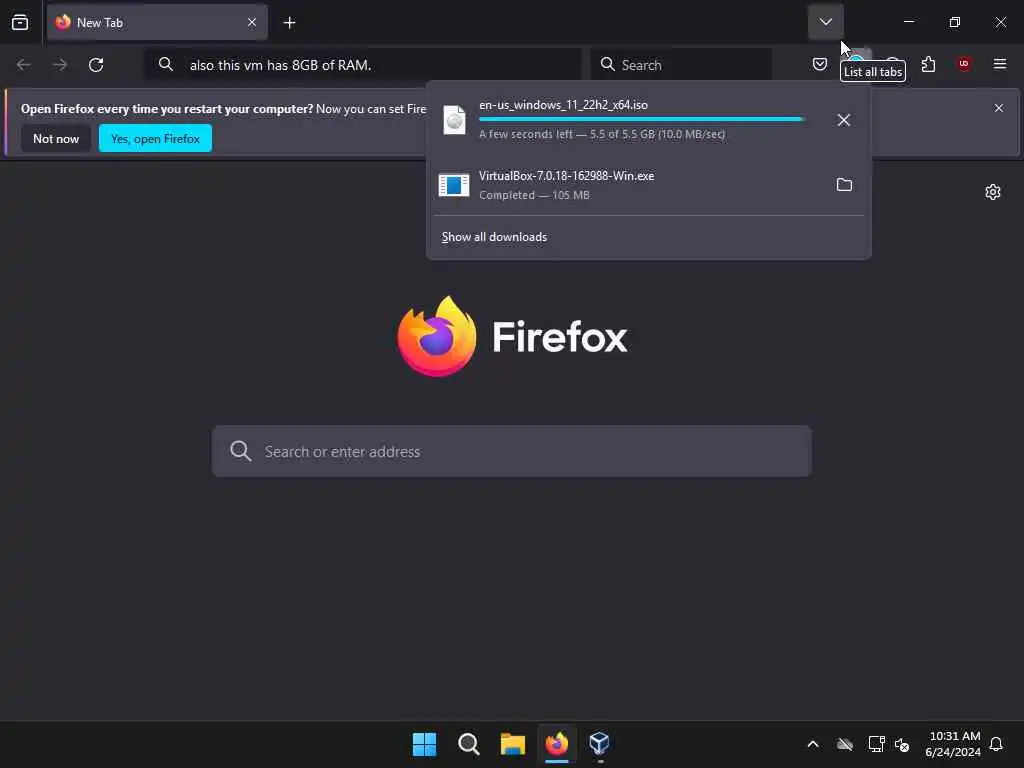Click the Firefox taskbar icon
Screen dimensions: 1024x768
point(557,744)
